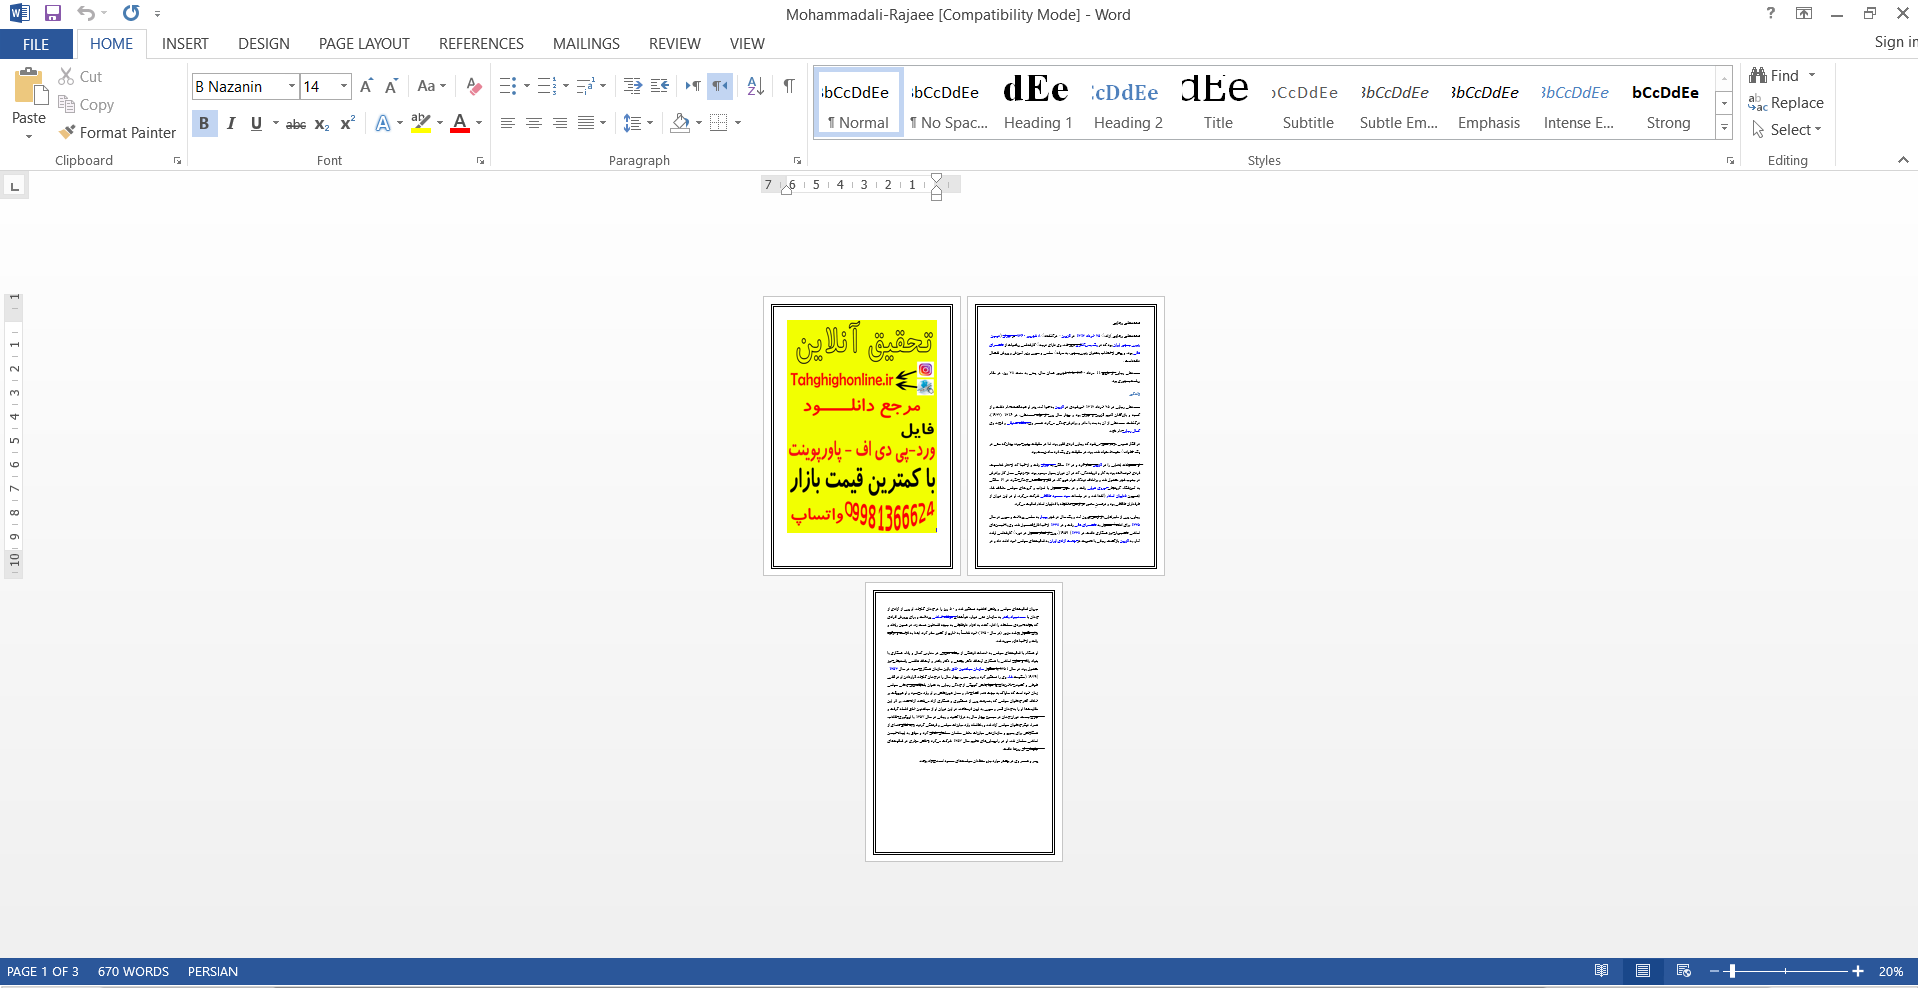1918x988 pixels.
Task: Toggle Align Right
Action: point(560,123)
